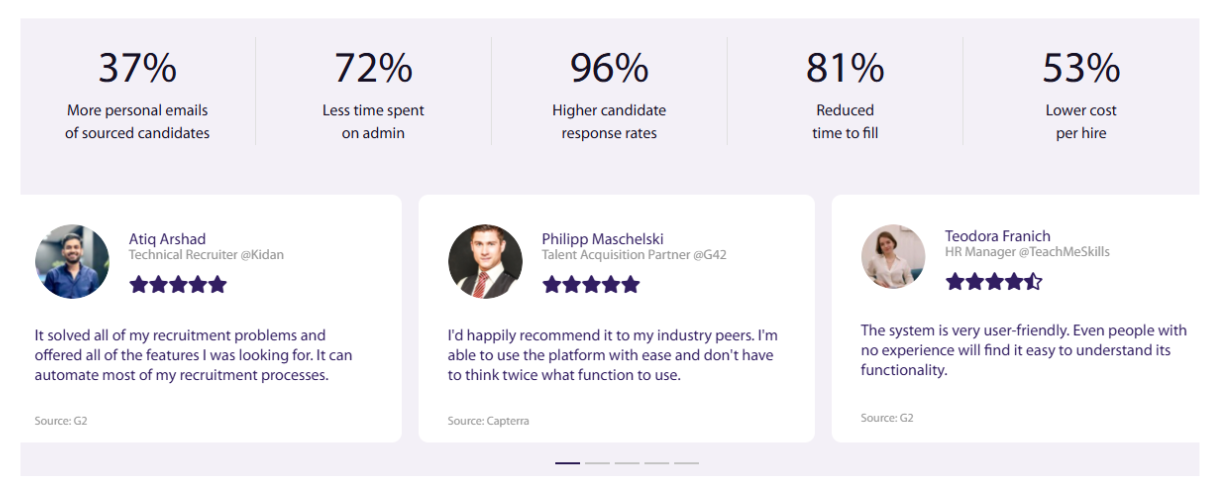Switch to fourth carousel slide indicator

656,463
